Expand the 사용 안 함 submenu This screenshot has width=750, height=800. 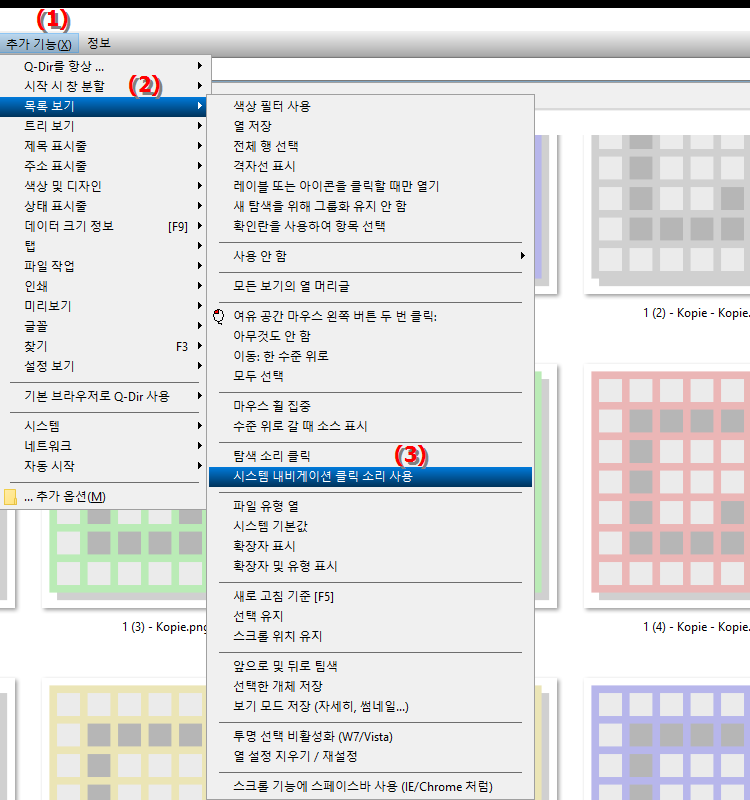pos(370,256)
